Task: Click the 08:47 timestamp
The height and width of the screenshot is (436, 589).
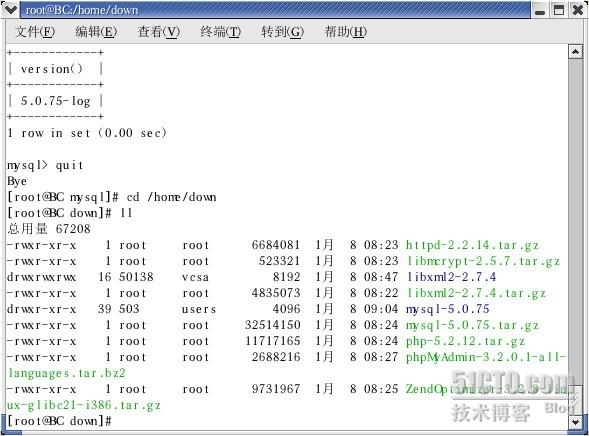Action: (381, 277)
